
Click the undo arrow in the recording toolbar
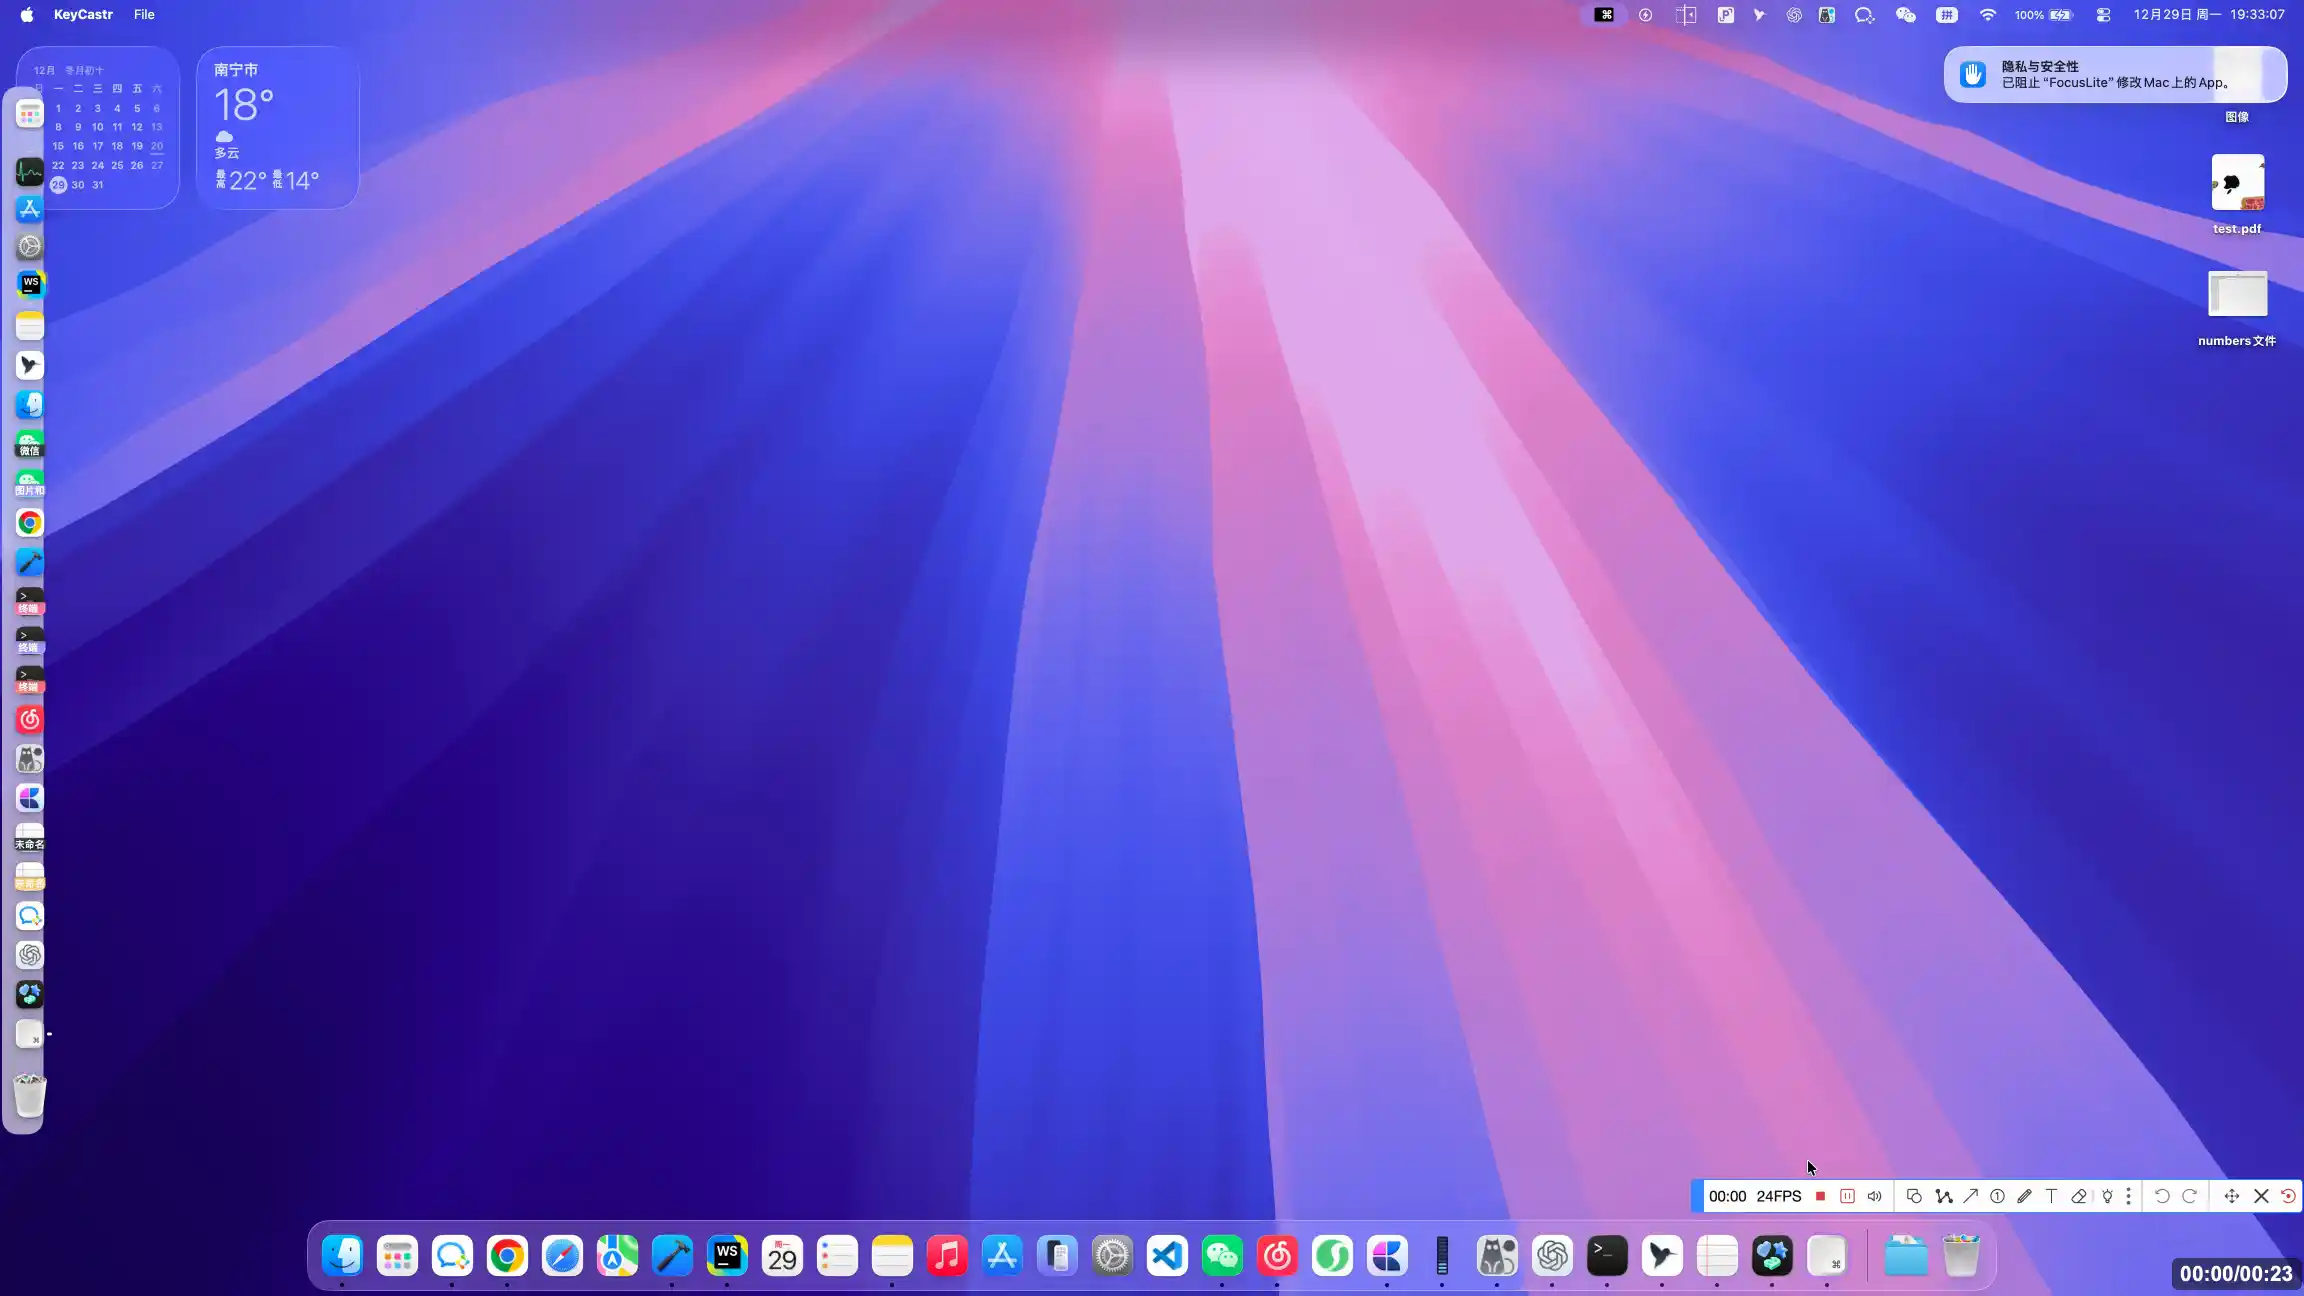tap(2161, 1196)
